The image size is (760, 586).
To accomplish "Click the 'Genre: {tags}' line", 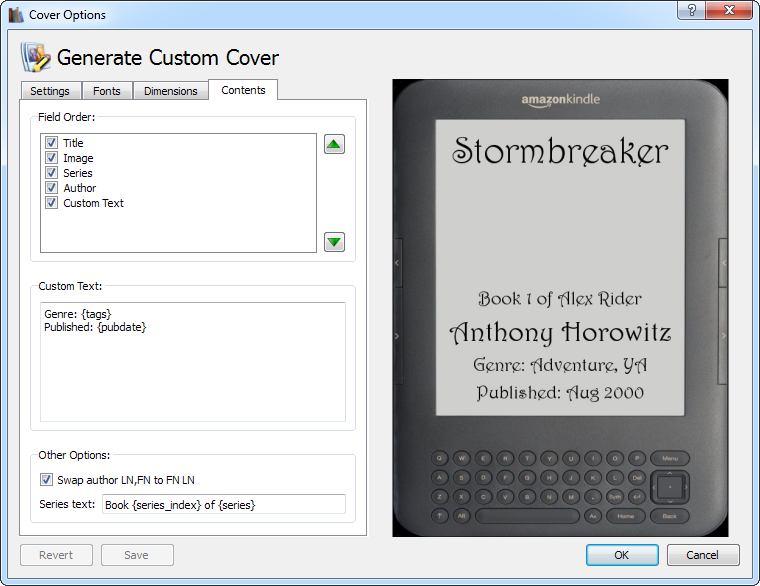I will click(x=78, y=314).
